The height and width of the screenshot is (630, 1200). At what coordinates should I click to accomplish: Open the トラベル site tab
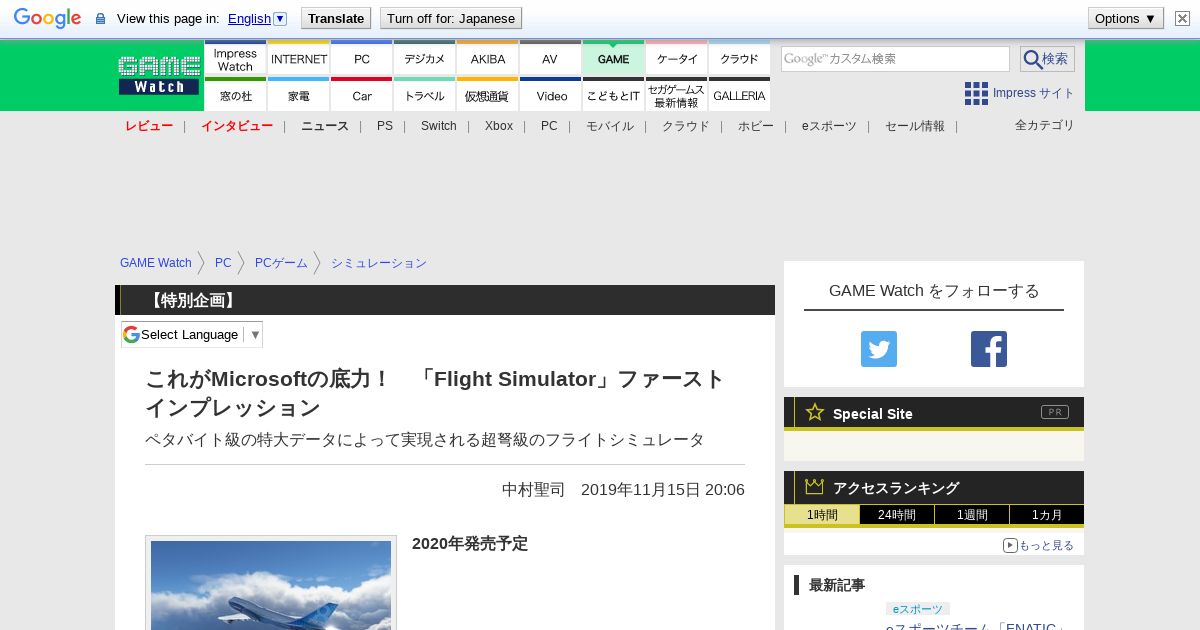(x=425, y=95)
